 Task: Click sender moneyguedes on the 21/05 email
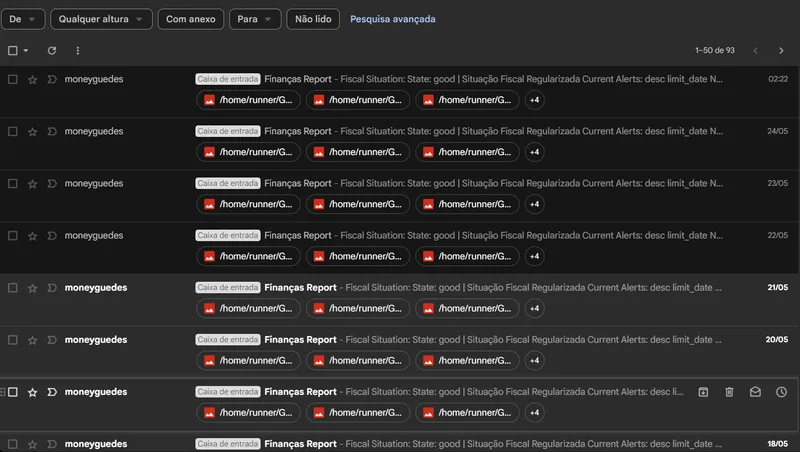(95, 287)
